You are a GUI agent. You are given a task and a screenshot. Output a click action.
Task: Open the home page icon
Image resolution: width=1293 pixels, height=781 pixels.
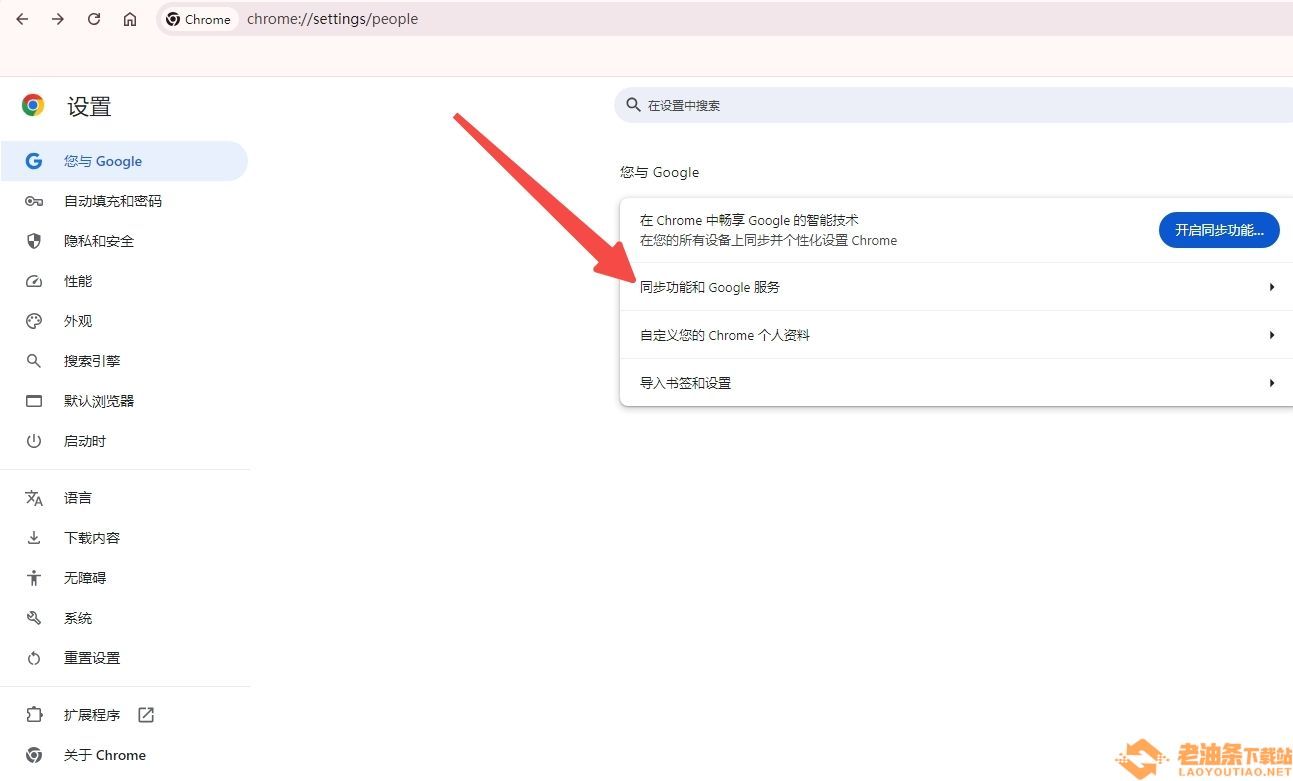coord(130,19)
